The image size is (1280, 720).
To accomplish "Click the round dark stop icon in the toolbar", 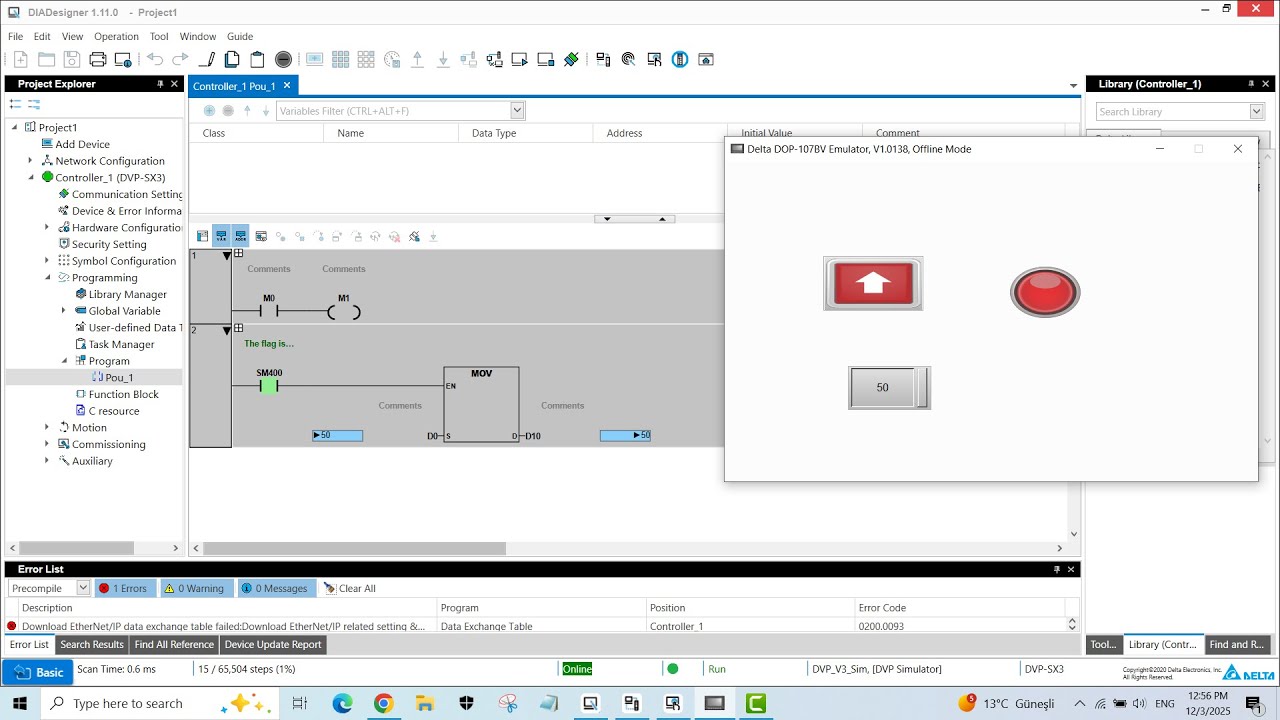I will click(283, 59).
